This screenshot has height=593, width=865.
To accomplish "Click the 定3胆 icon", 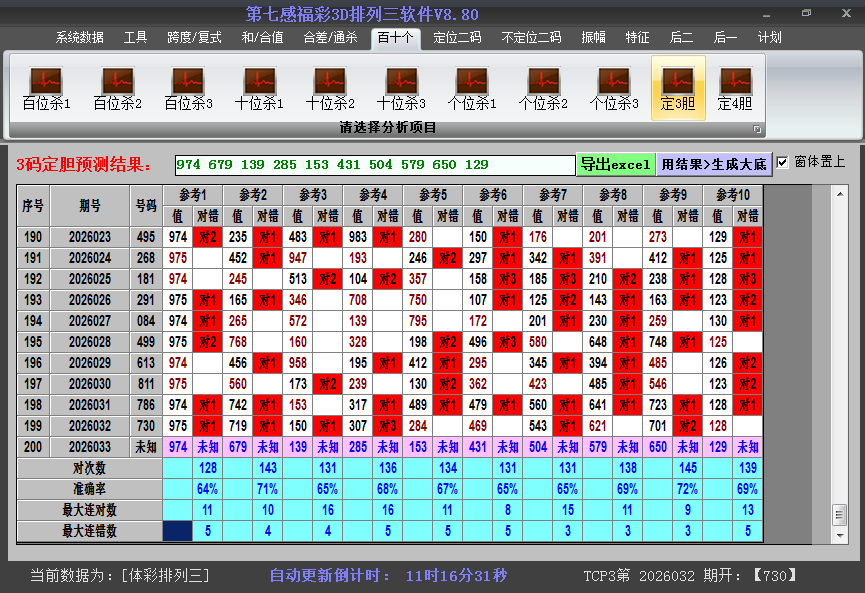I will click(678, 88).
